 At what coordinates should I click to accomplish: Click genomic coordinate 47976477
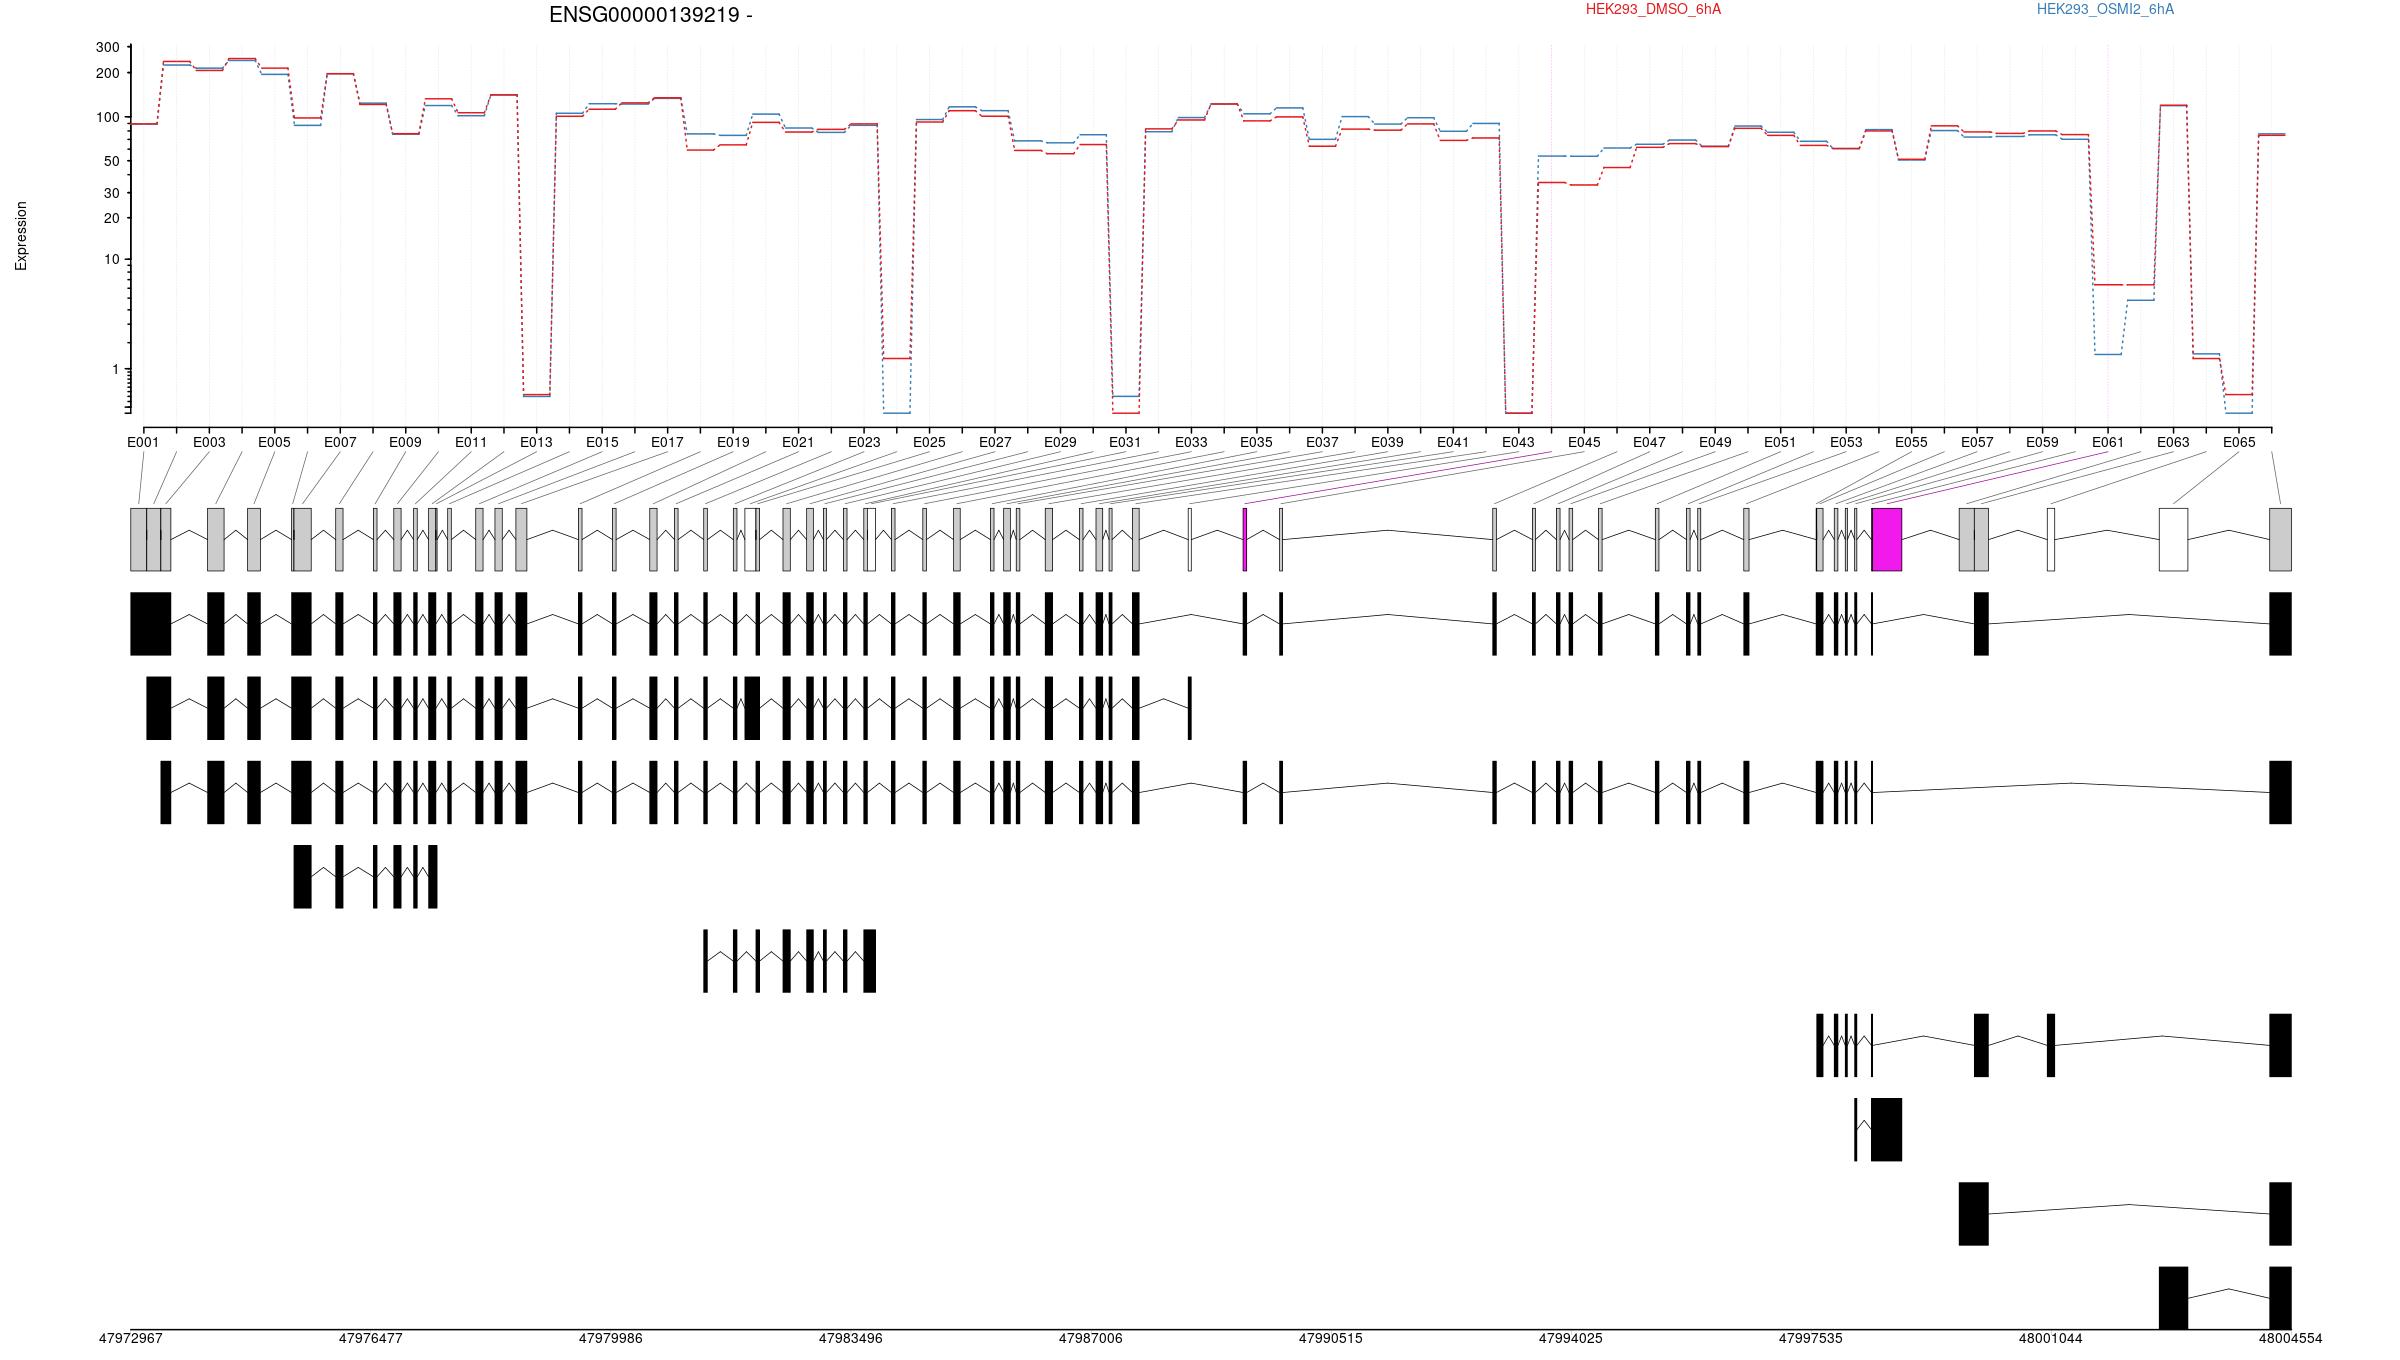click(x=370, y=1338)
